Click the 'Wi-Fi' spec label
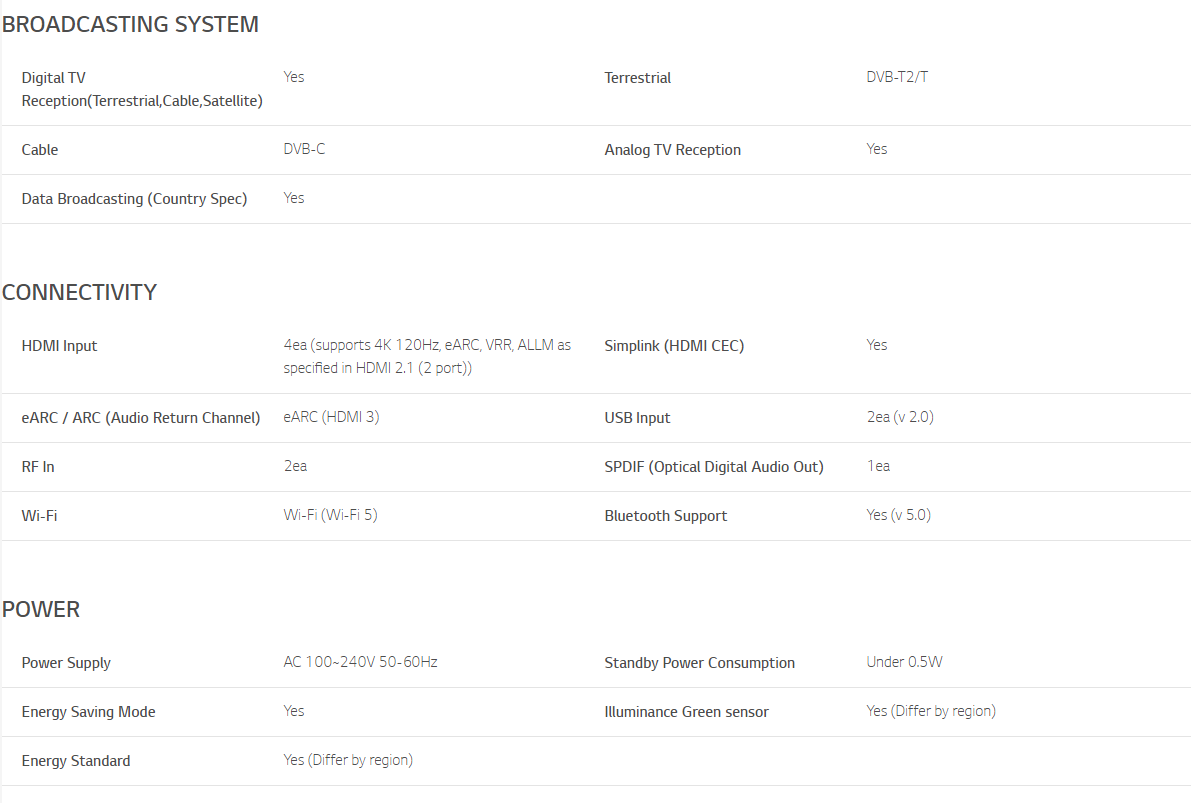This screenshot has width=1191, height=803. (x=39, y=516)
